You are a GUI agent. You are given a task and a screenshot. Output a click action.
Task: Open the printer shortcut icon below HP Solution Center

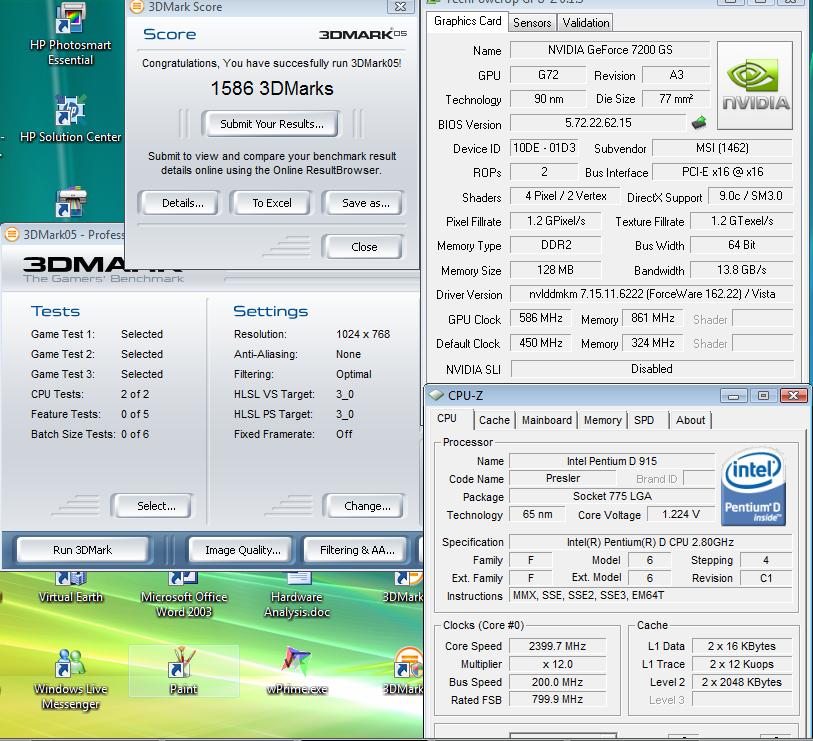click(x=71, y=202)
